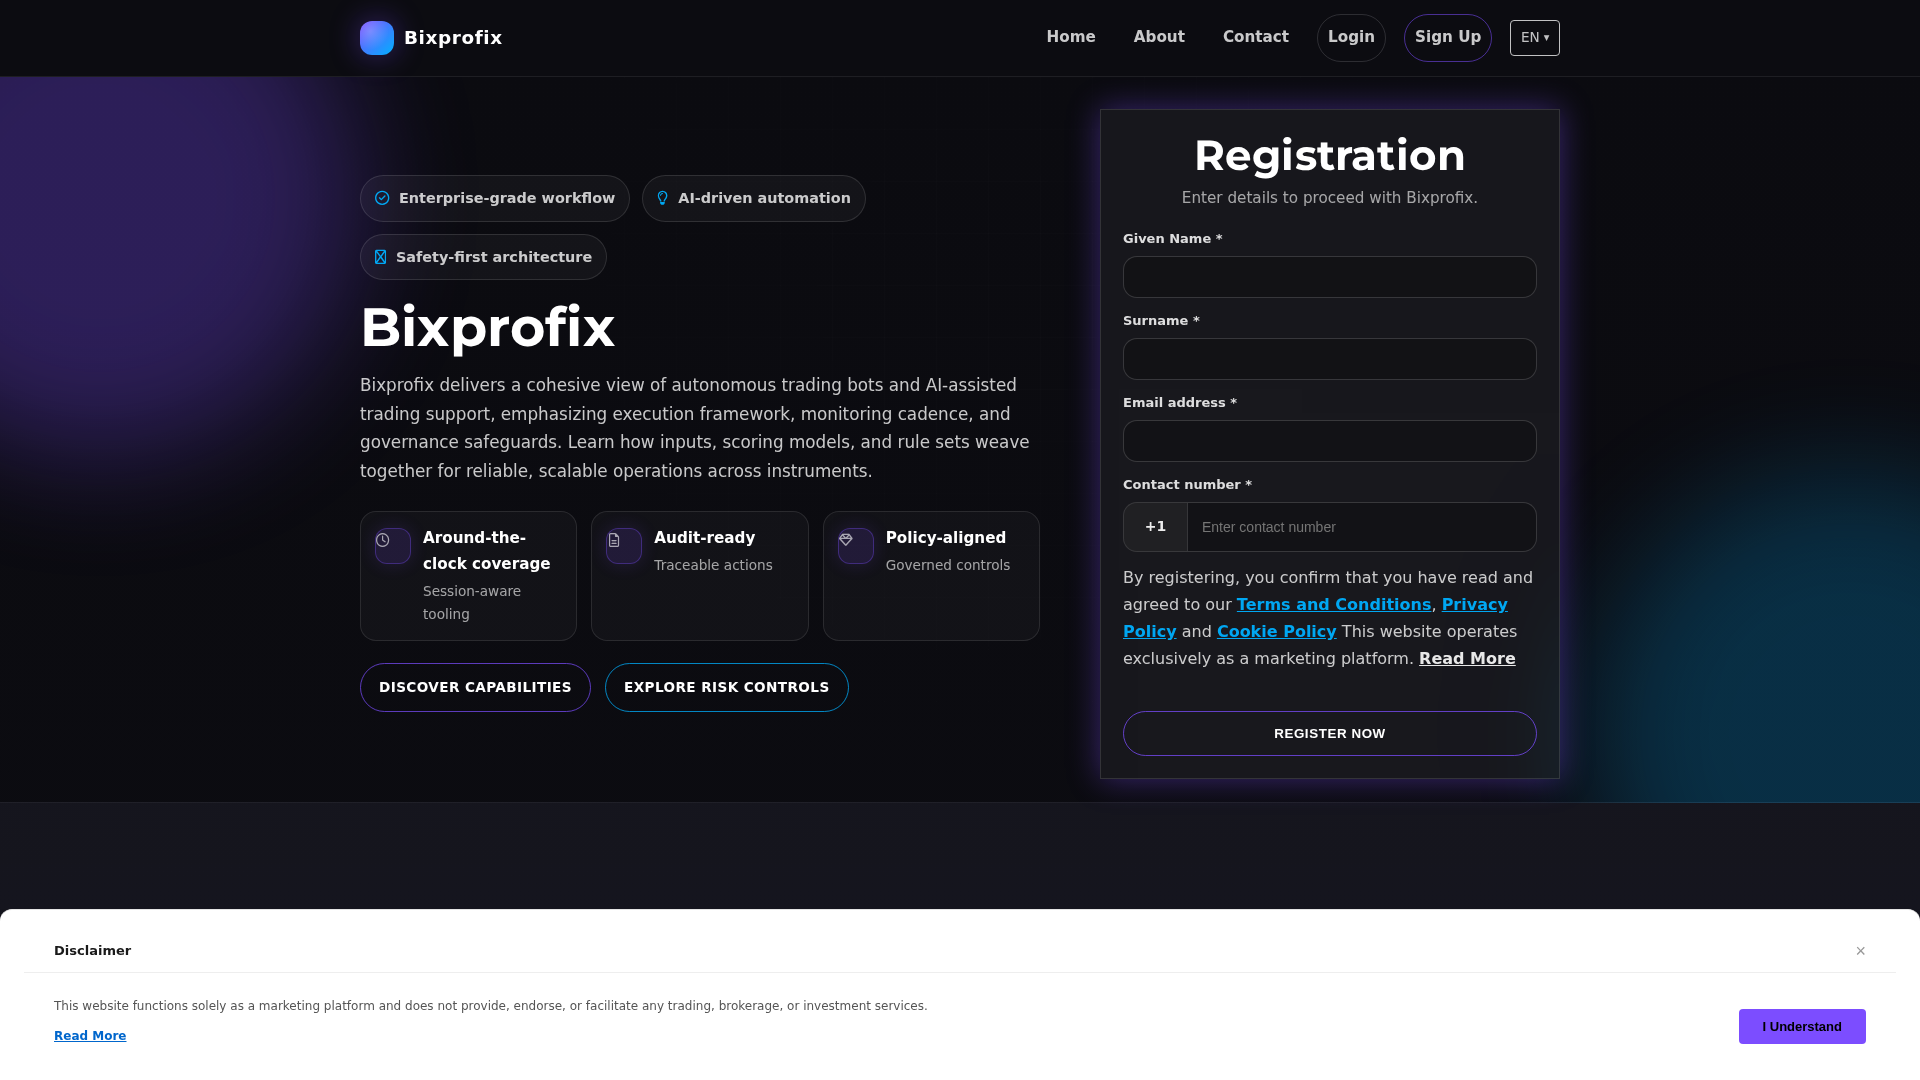Click the hourglass icon in Safety-first architecture
The width and height of the screenshot is (1920, 1080).
(380, 257)
